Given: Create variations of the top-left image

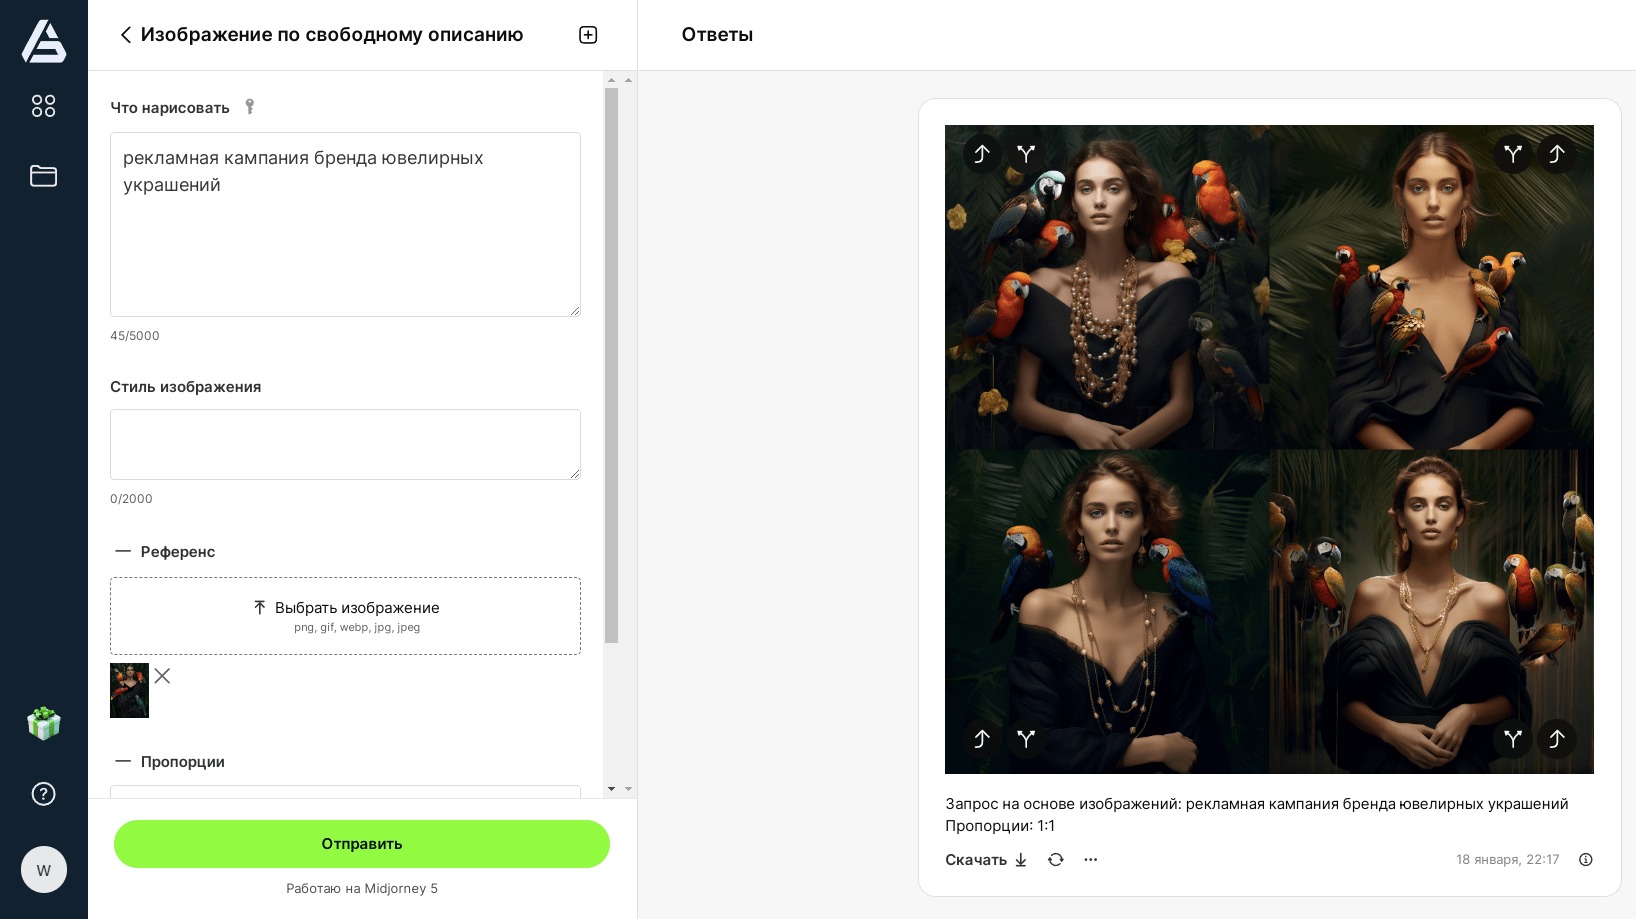Looking at the screenshot, I should pyautogui.click(x=1026, y=154).
